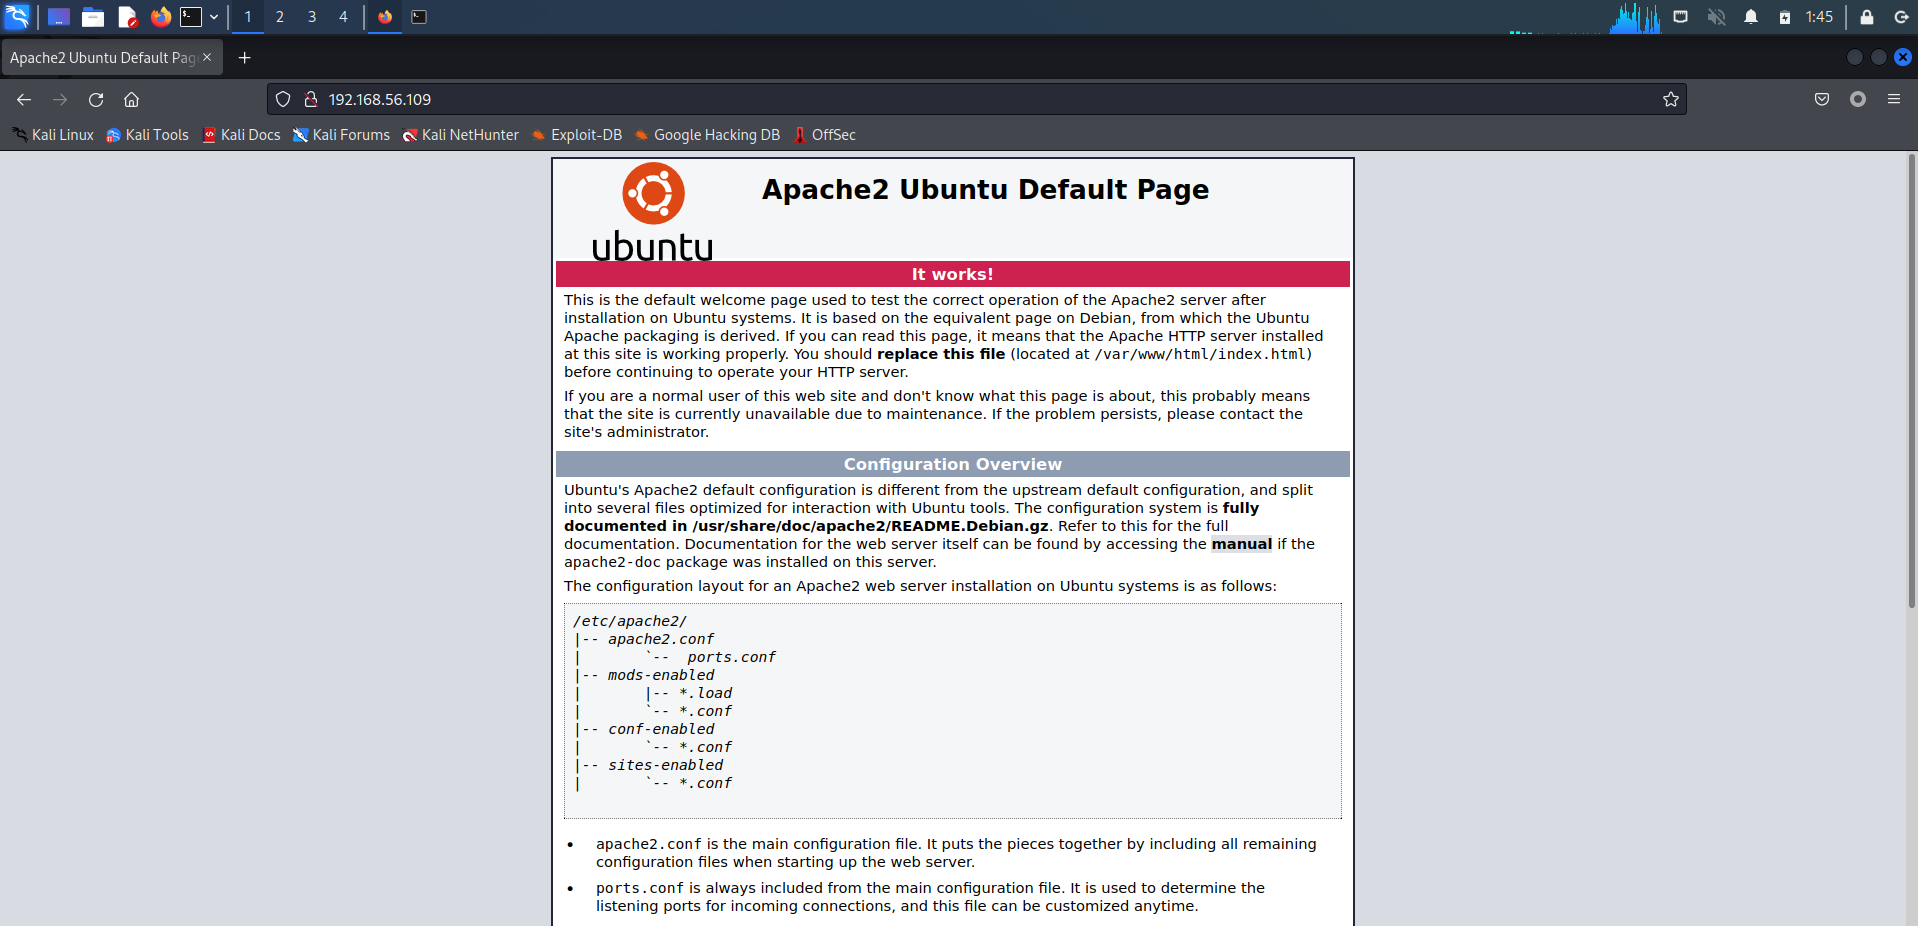
Task: Open the Kali Forums bookmark
Action: 341,135
